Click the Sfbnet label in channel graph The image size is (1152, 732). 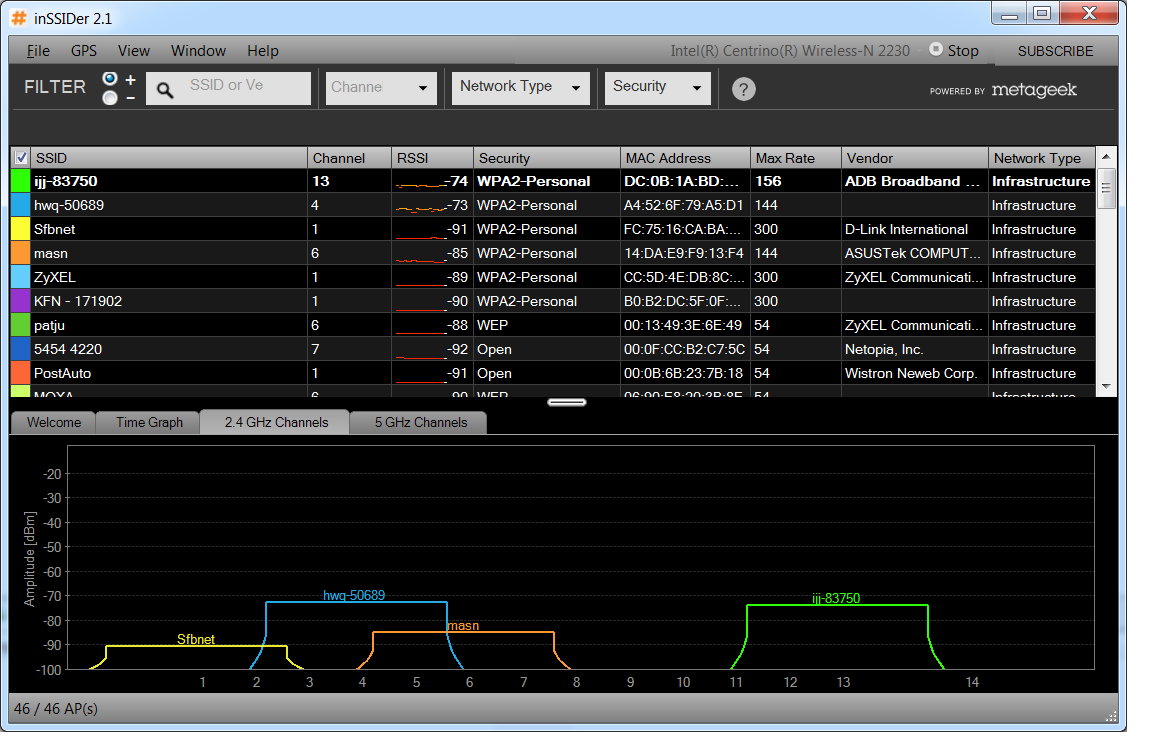click(195, 639)
